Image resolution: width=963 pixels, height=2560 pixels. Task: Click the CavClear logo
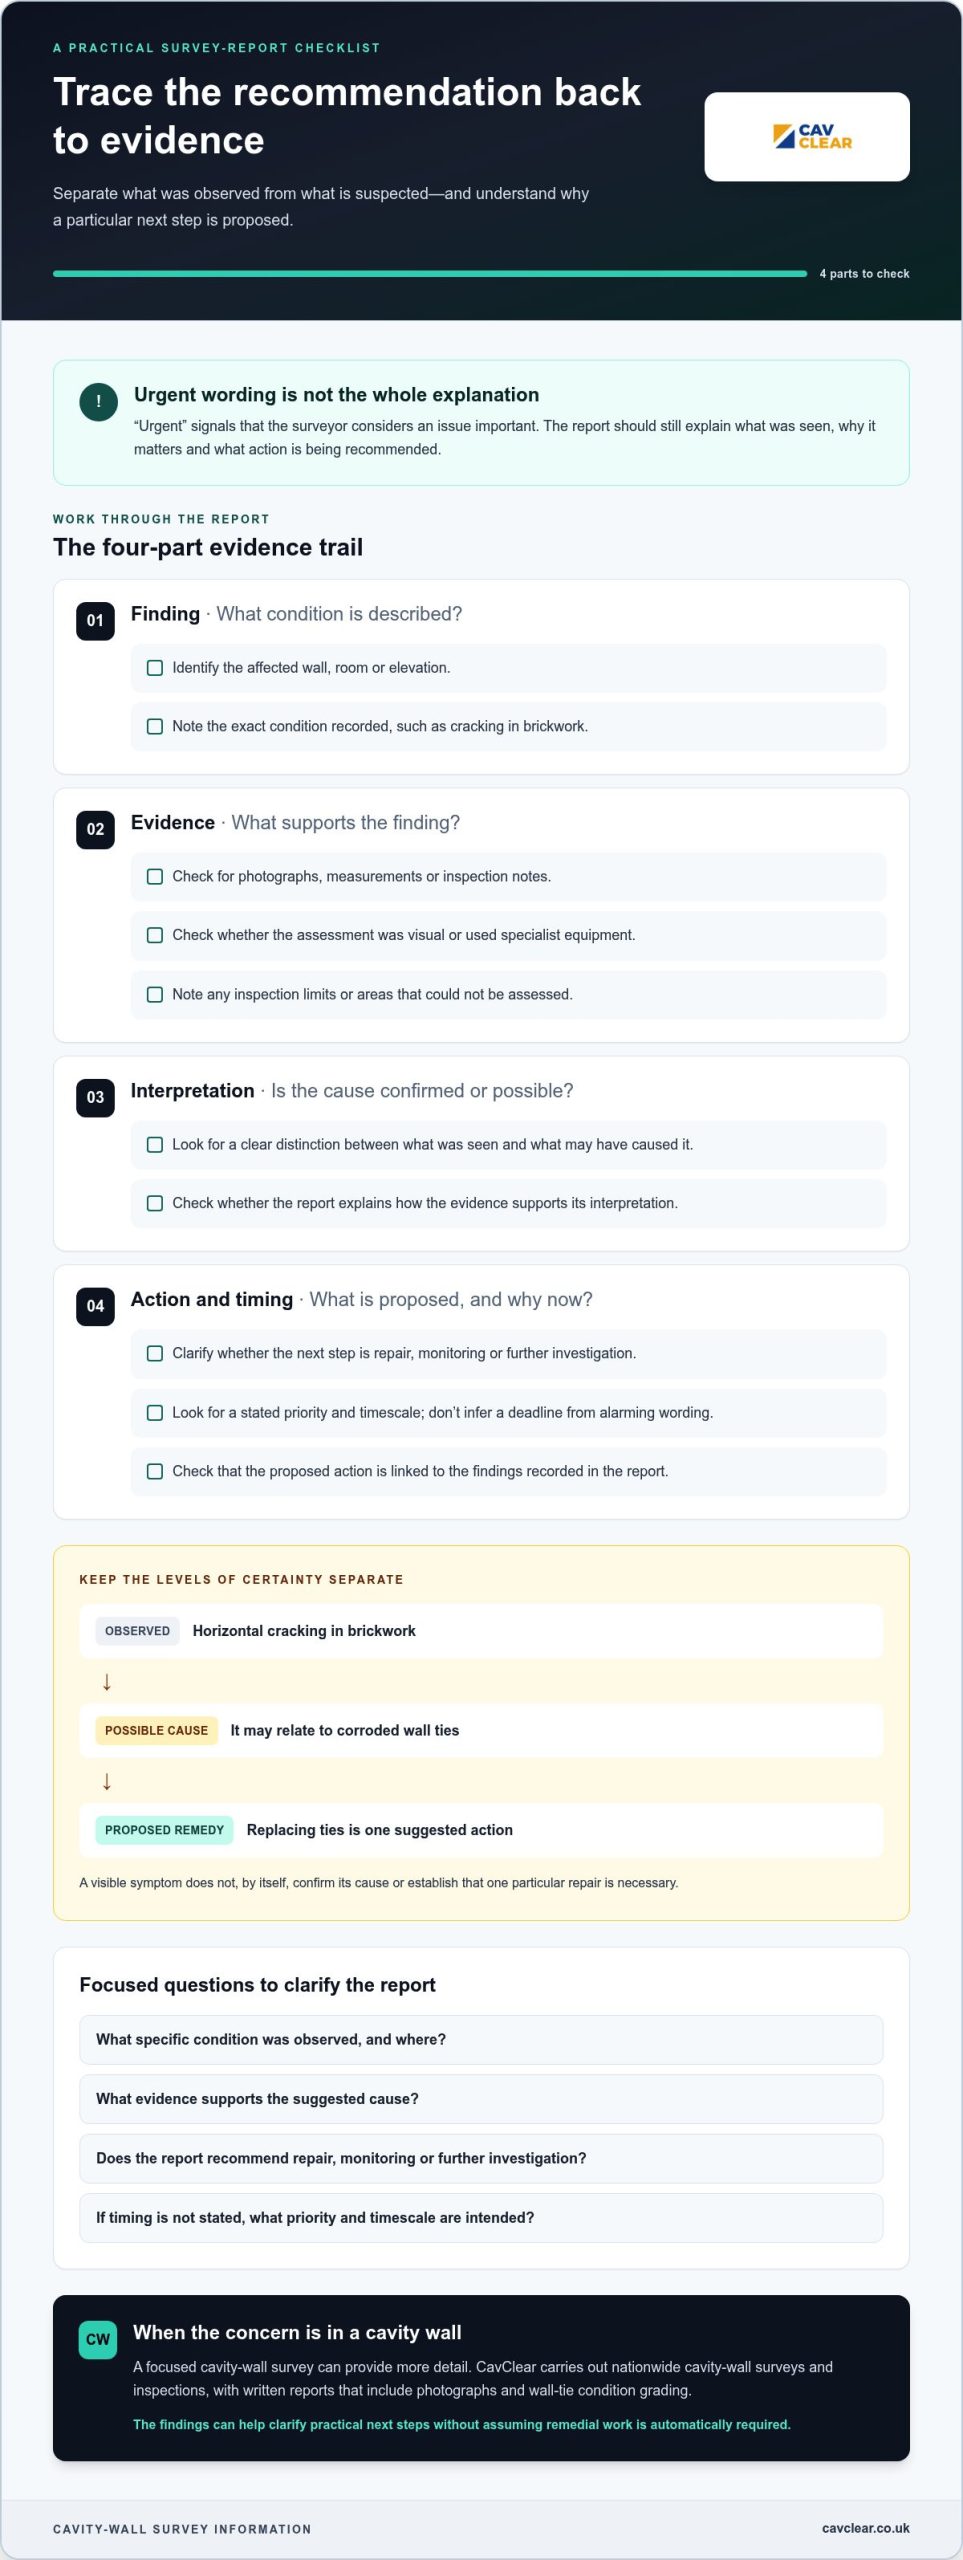[812, 137]
